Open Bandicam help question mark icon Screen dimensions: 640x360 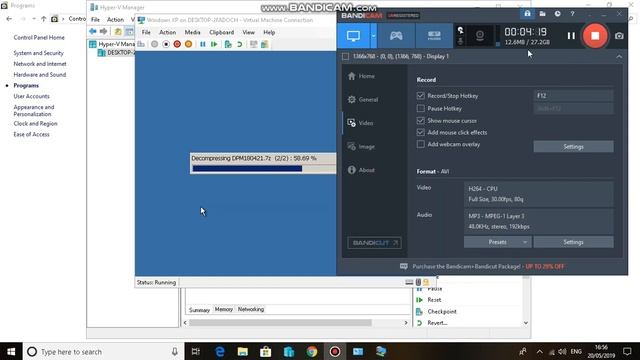[x=573, y=13]
